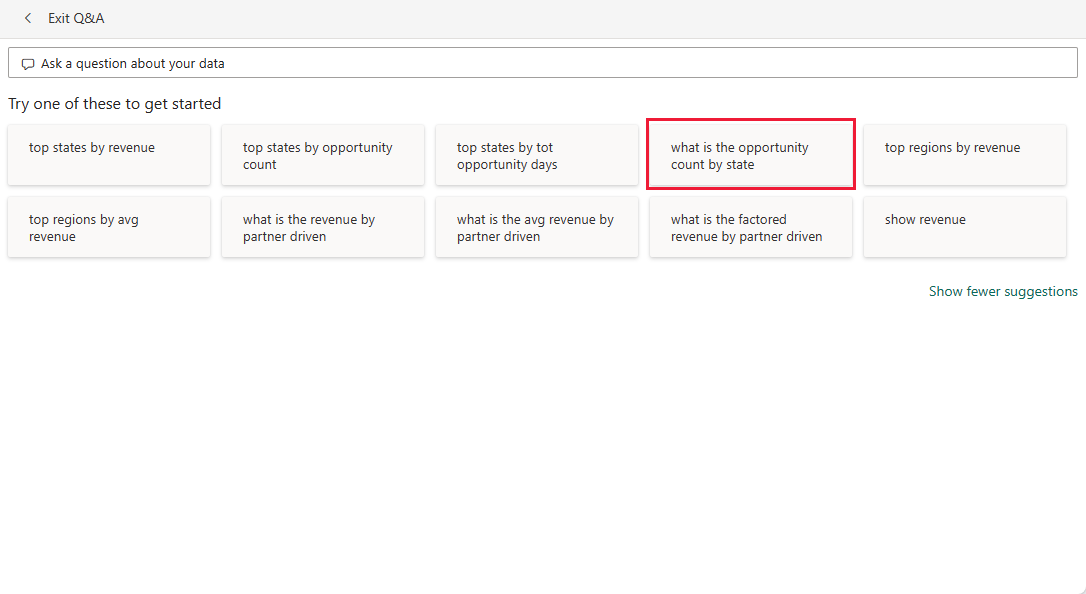Pick 'top states by tot opportunity days' suggestion
The image size is (1086, 594).
[536, 154]
